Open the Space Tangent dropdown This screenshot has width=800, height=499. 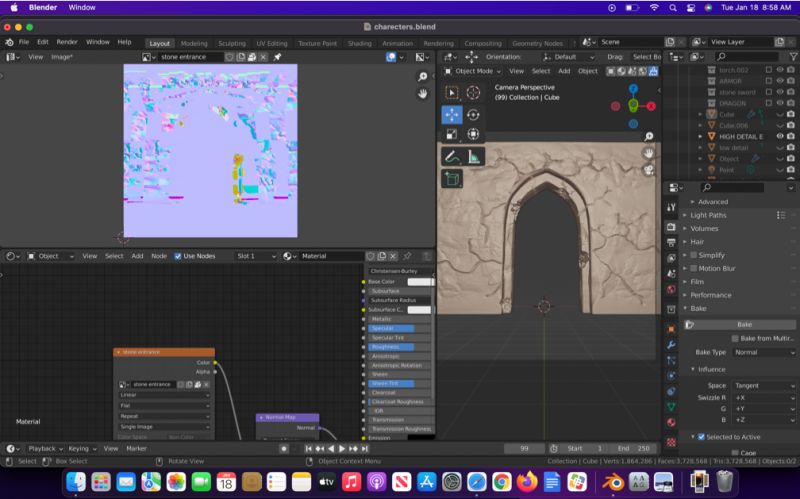point(764,386)
